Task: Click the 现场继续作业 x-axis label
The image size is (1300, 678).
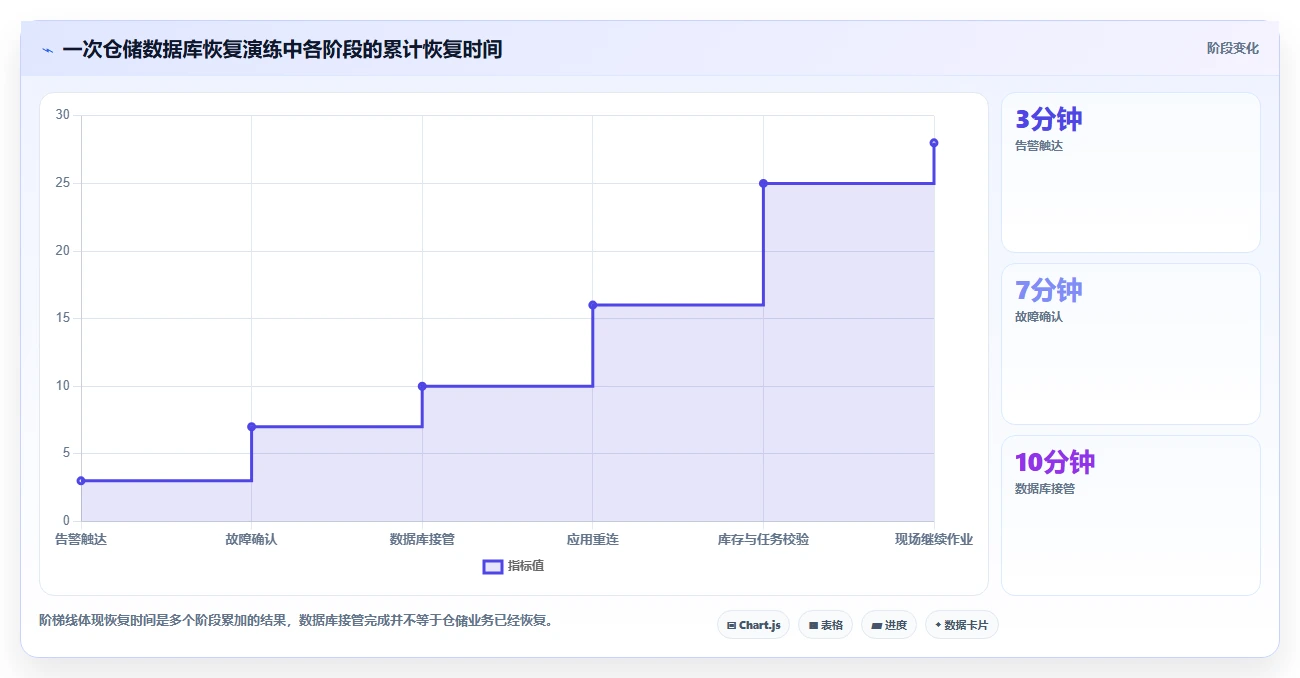Action: pos(934,539)
